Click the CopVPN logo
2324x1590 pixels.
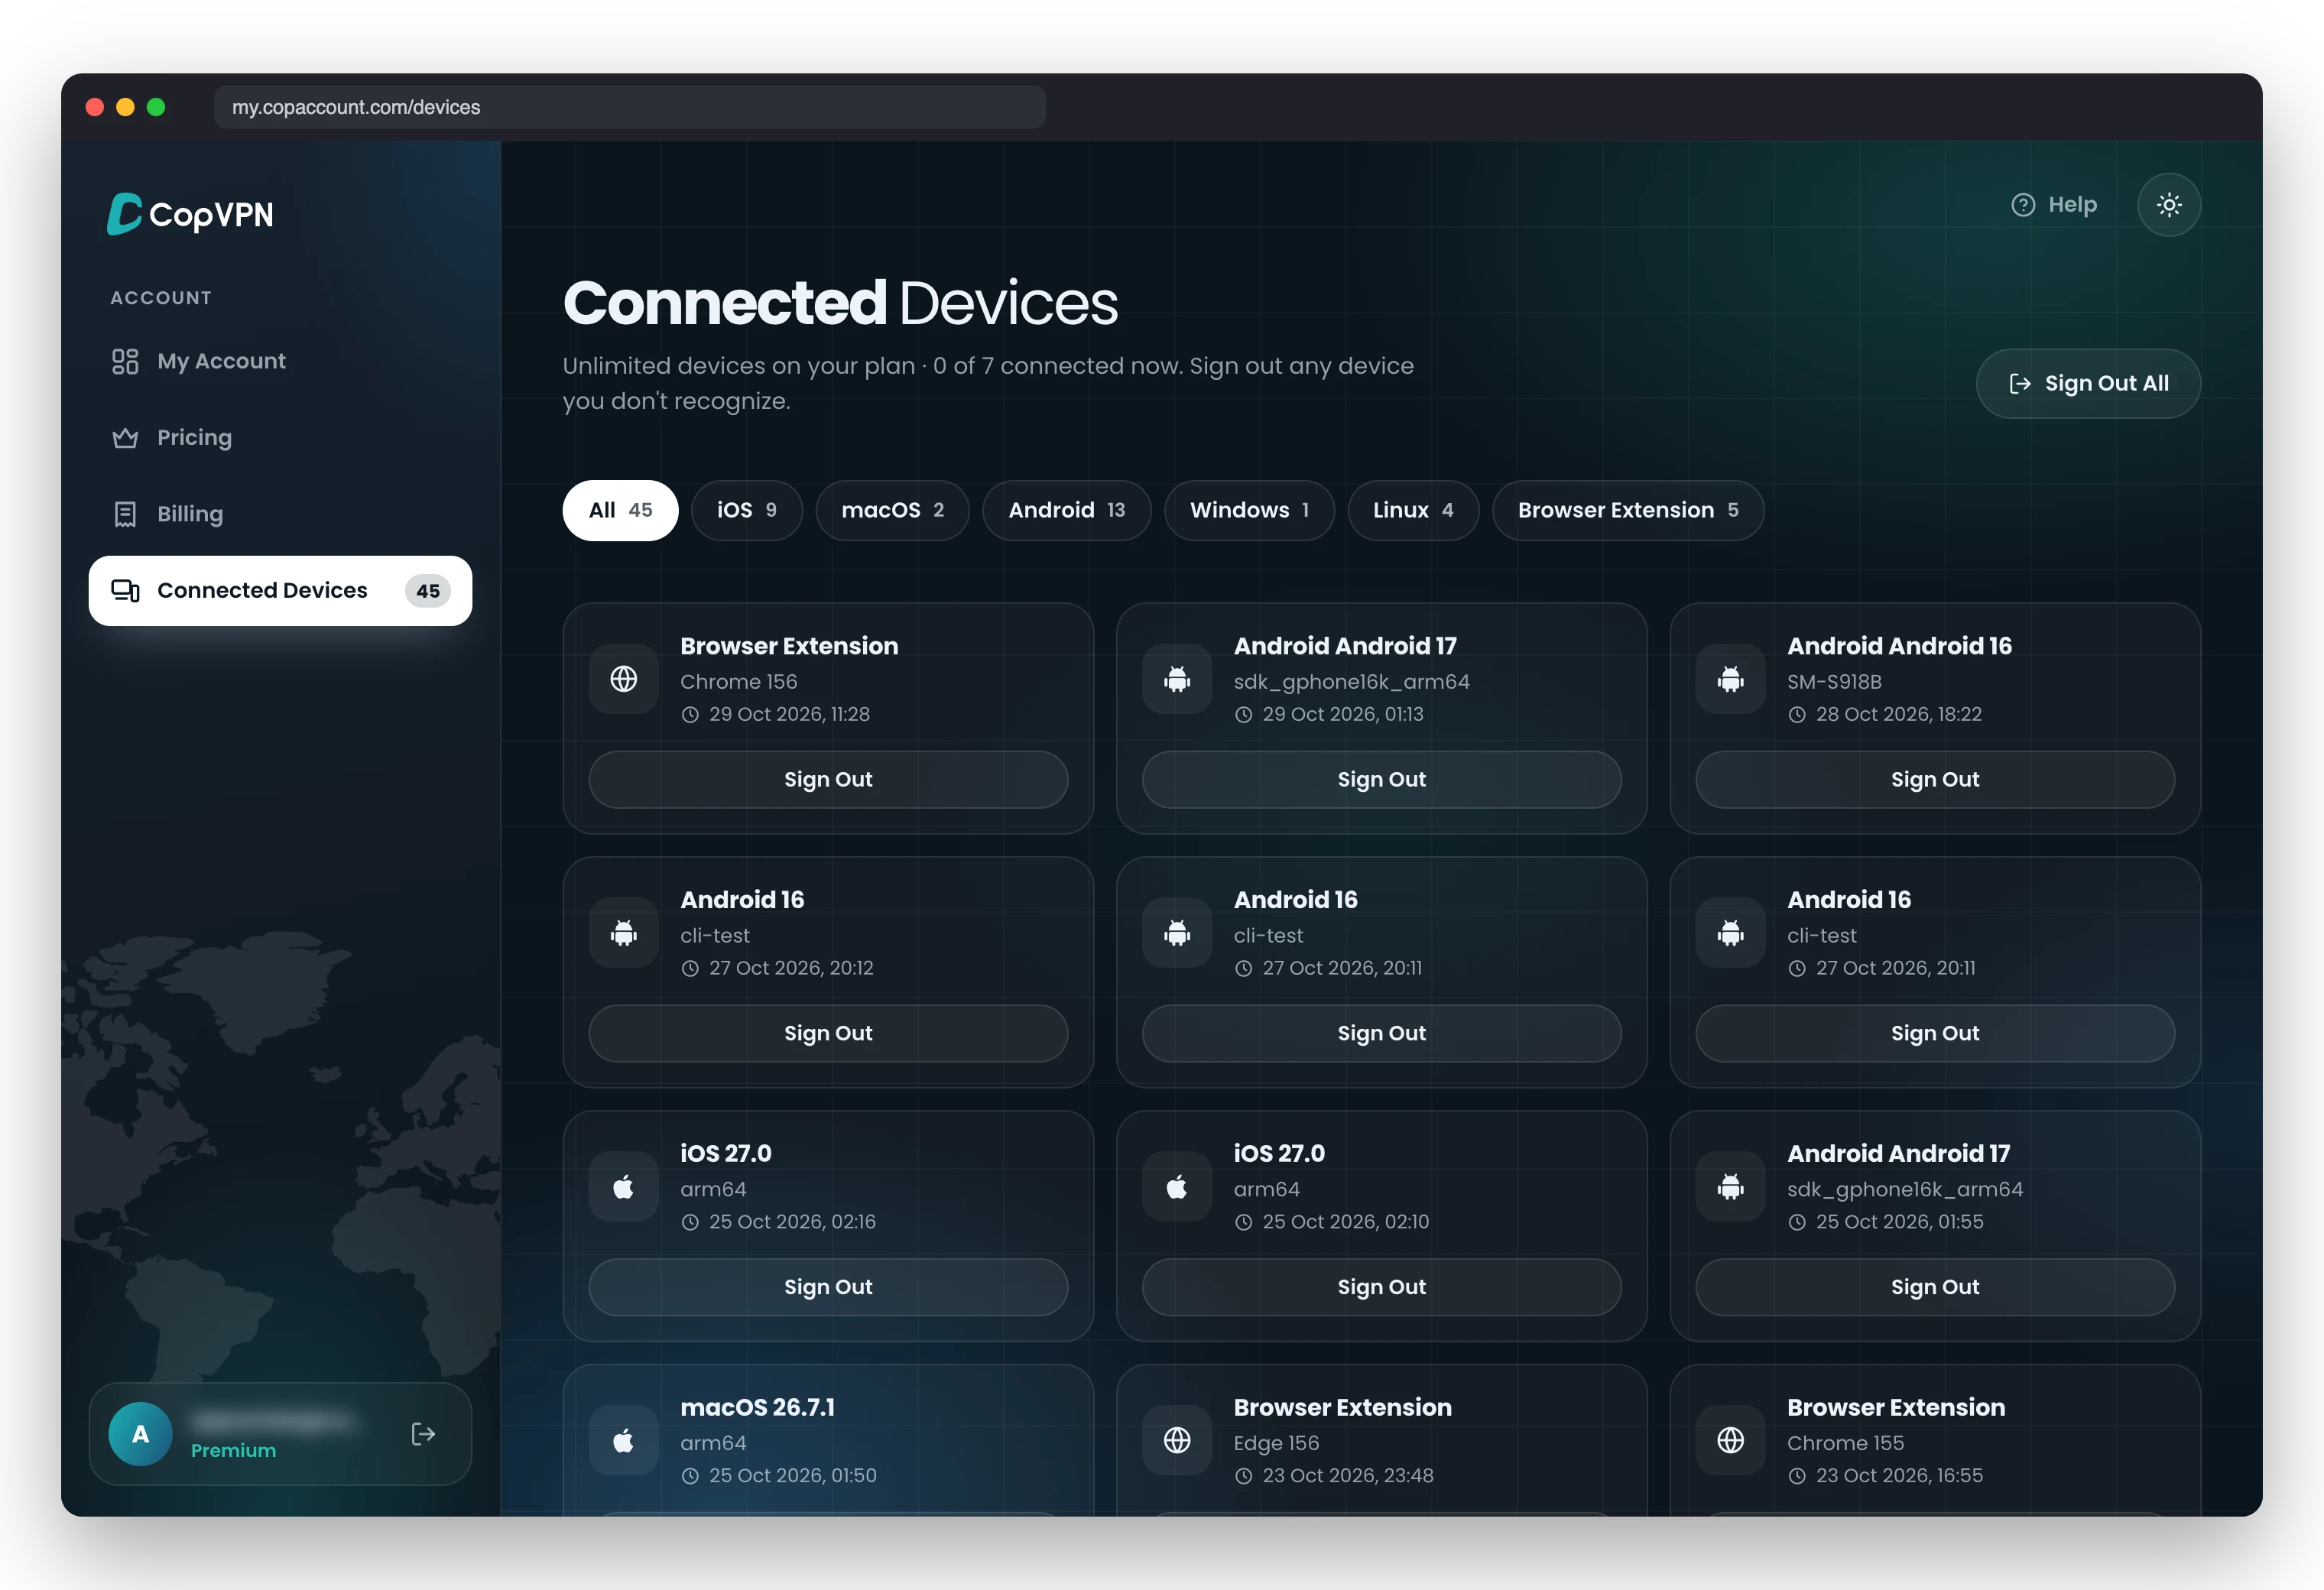[x=190, y=214]
